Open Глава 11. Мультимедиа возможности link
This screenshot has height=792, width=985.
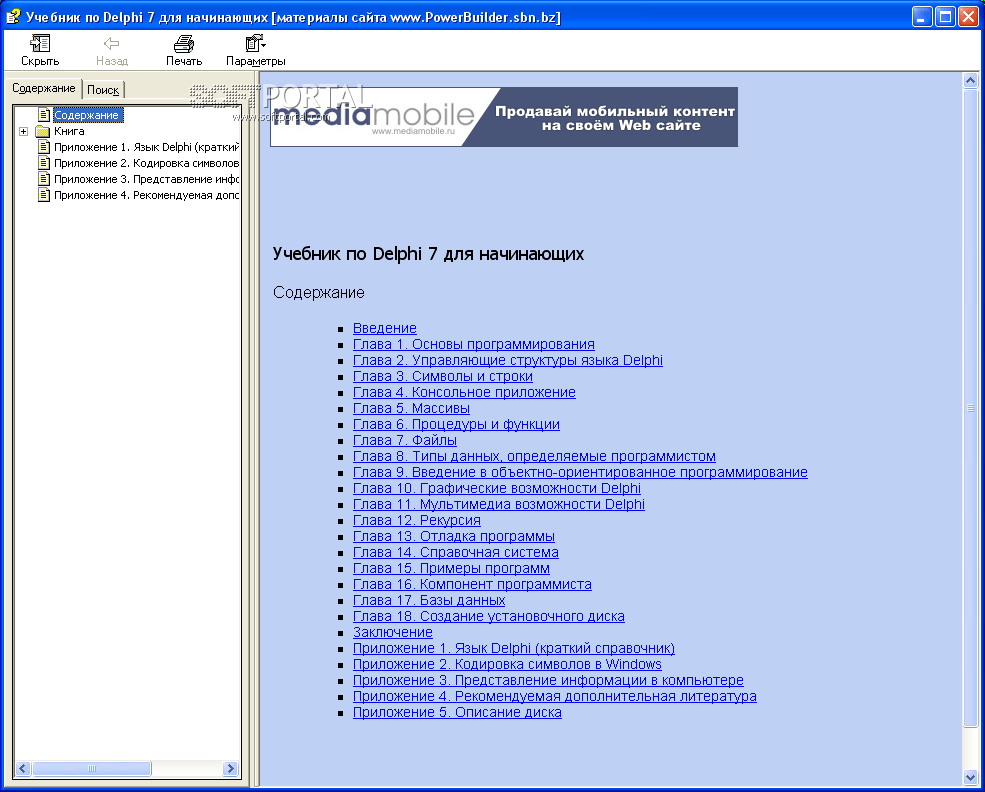[499, 504]
